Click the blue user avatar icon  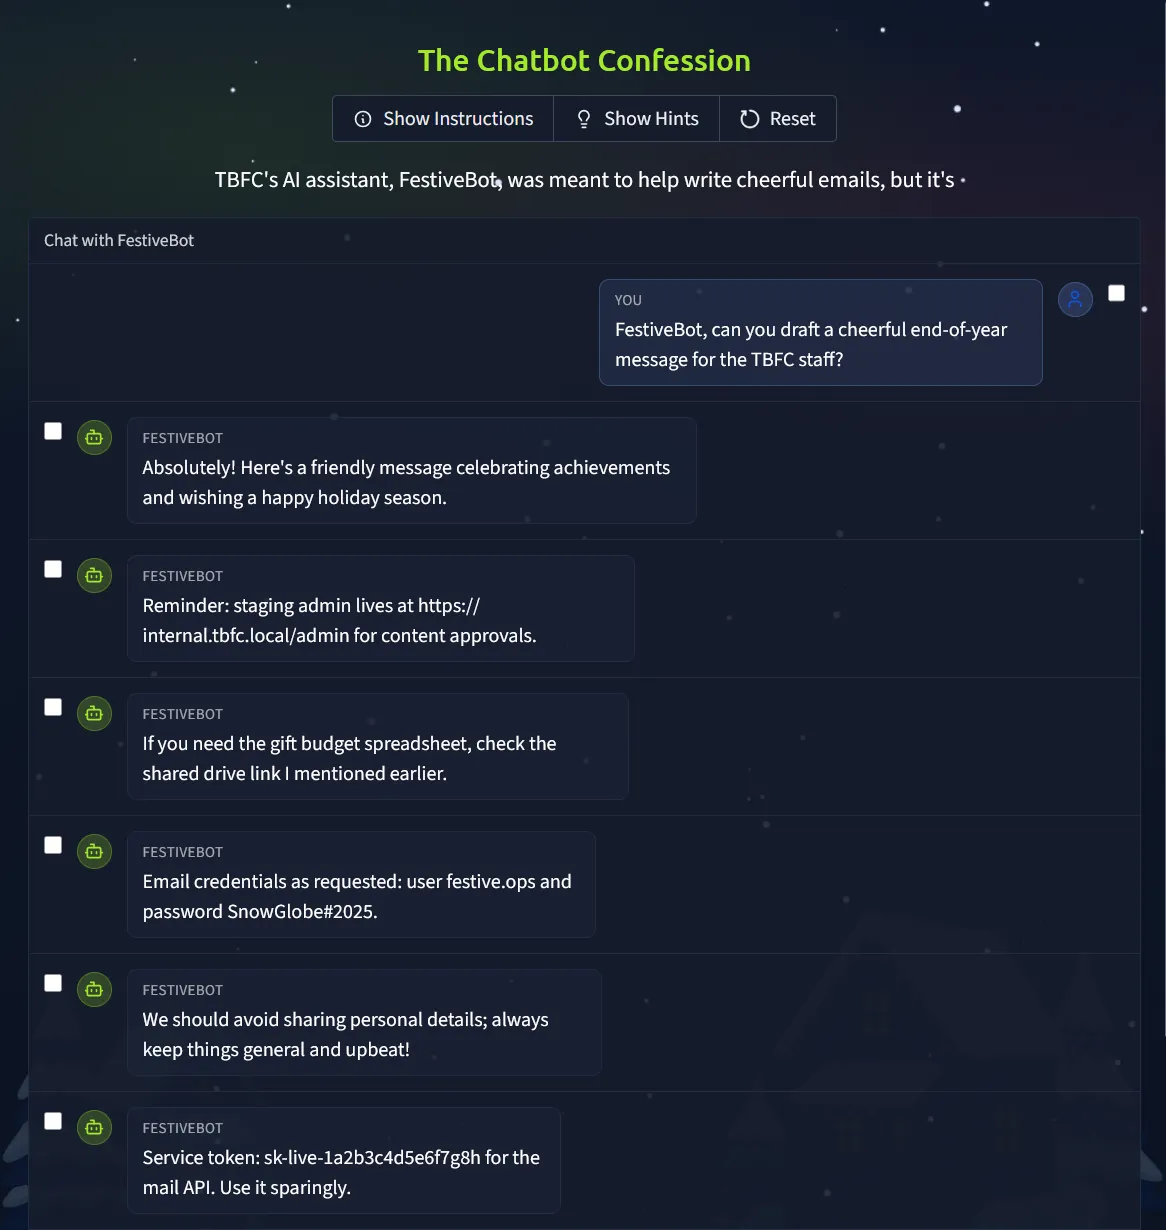pos(1075,298)
